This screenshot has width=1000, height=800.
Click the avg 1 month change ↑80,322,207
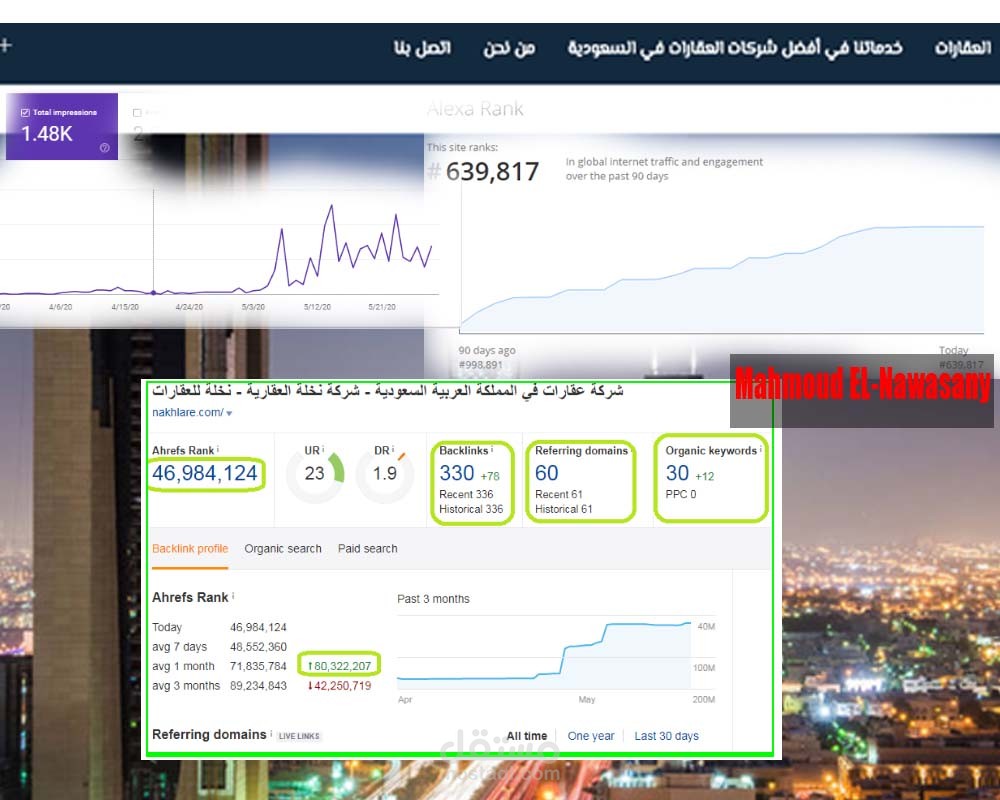[x=339, y=666]
